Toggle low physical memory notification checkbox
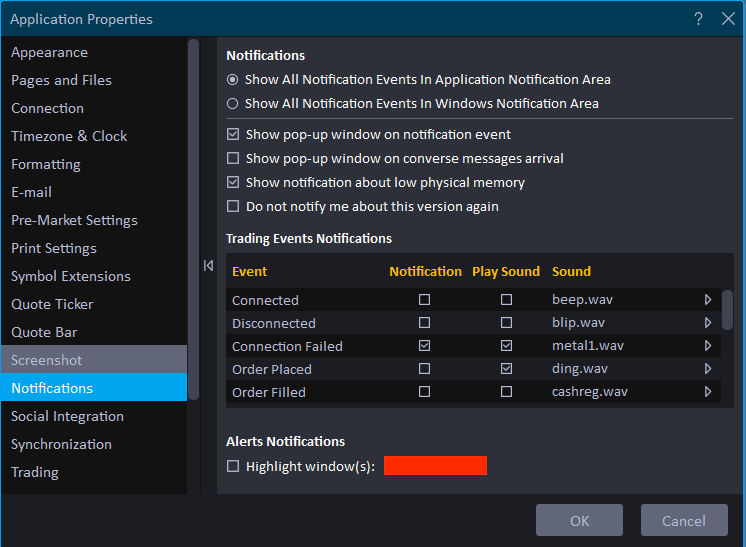Image resolution: width=746 pixels, height=547 pixels. [x=233, y=182]
